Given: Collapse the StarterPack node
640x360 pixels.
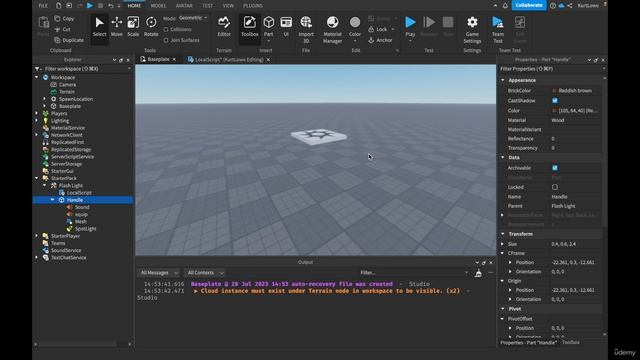Looking at the screenshot, I should [x=37, y=178].
